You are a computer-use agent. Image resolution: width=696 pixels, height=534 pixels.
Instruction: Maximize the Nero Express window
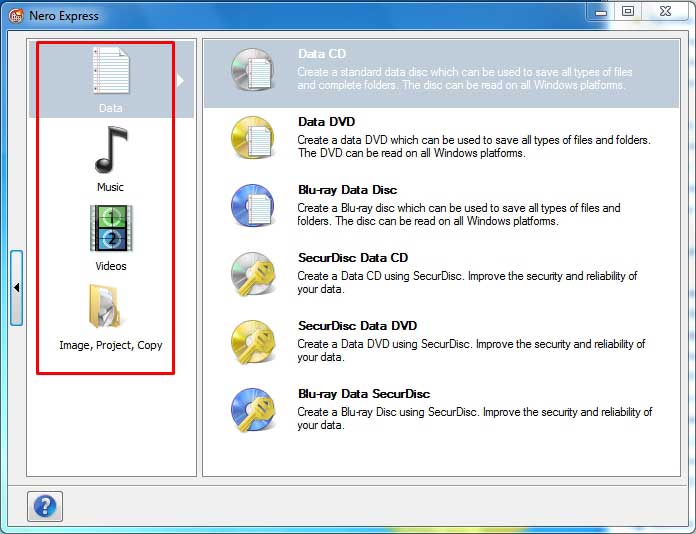[627, 12]
